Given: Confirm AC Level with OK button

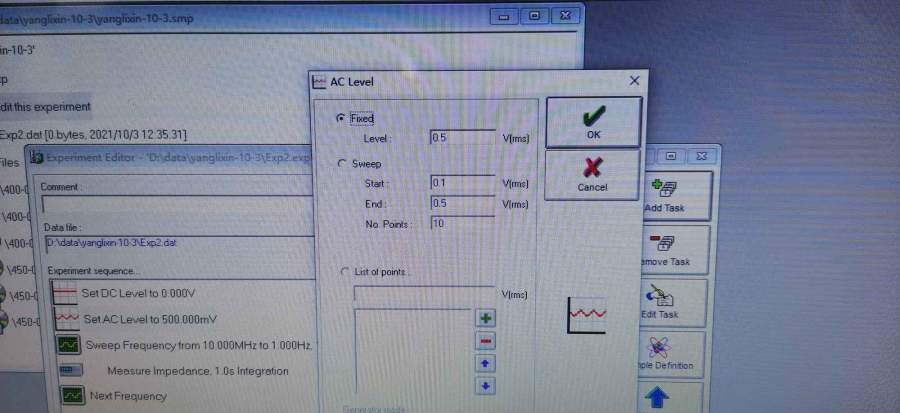Looking at the screenshot, I should (x=593, y=122).
